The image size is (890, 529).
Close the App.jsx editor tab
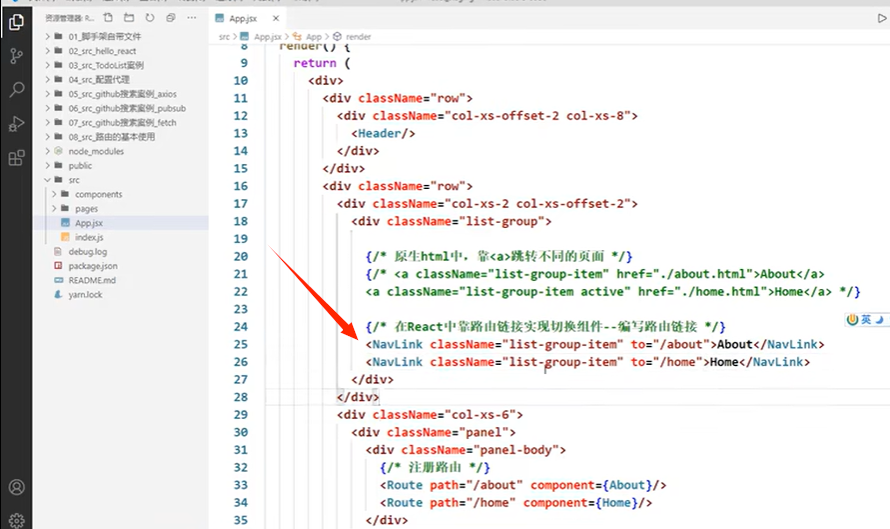coord(276,18)
